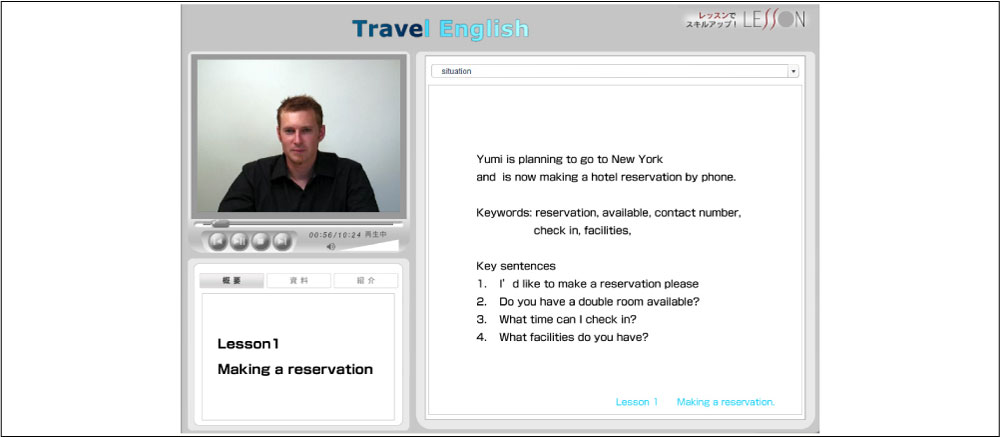The image size is (1000, 437).
Task: Toggle play/pause on the lesson video
Action: pos(239,241)
